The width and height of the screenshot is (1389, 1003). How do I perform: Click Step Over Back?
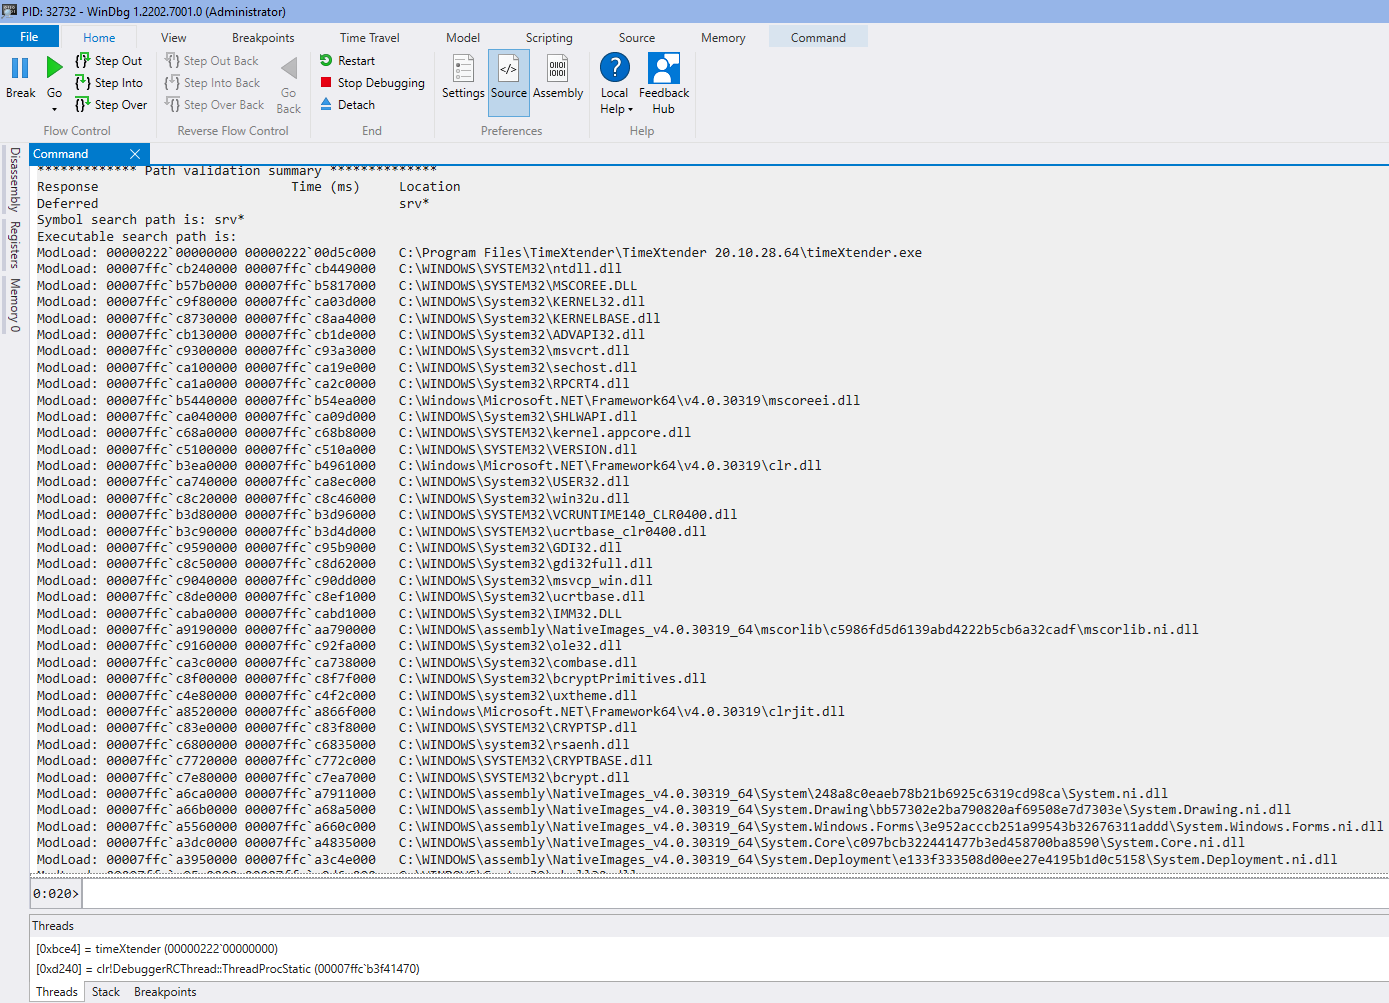[x=215, y=105]
